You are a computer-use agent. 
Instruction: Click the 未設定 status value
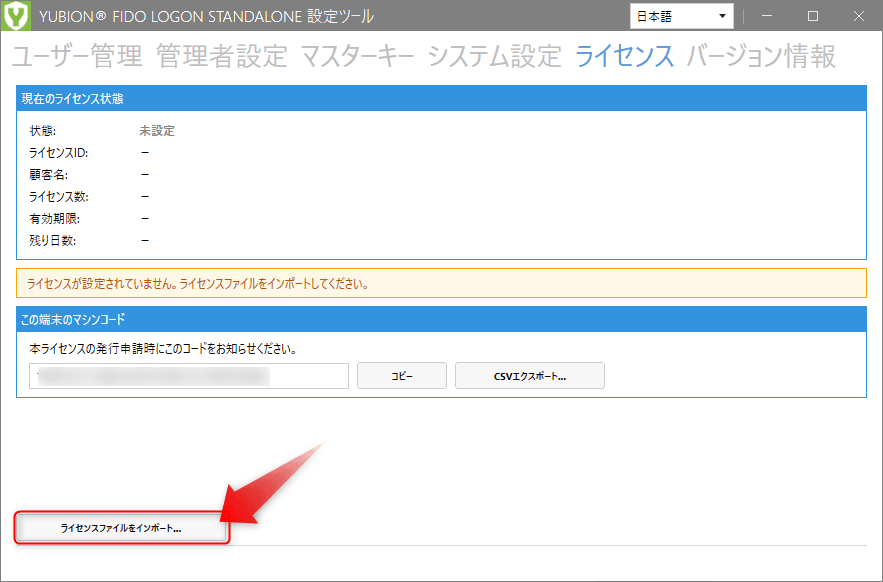pos(157,131)
